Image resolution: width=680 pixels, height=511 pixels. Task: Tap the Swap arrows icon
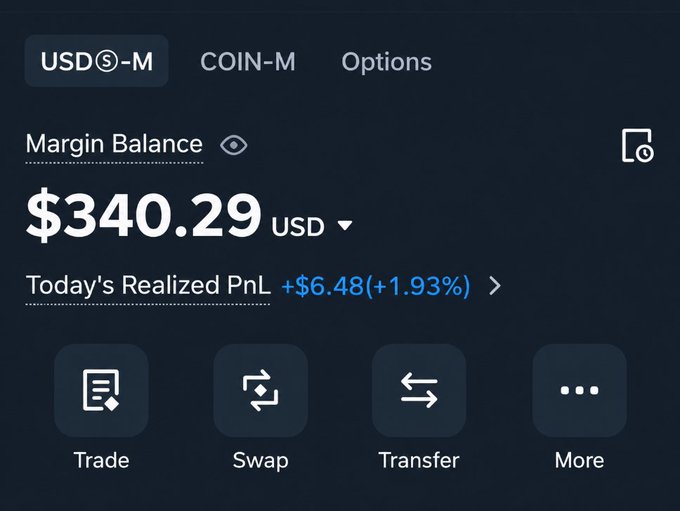click(x=261, y=390)
